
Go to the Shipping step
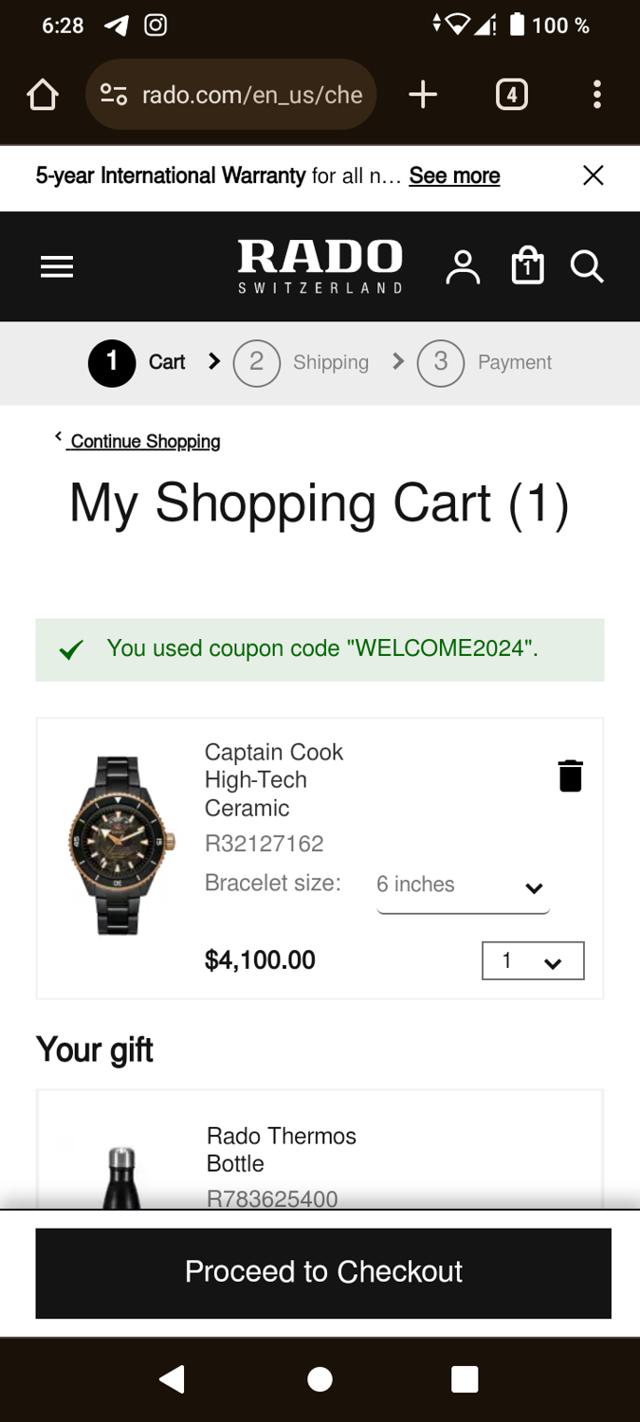[x=301, y=362]
